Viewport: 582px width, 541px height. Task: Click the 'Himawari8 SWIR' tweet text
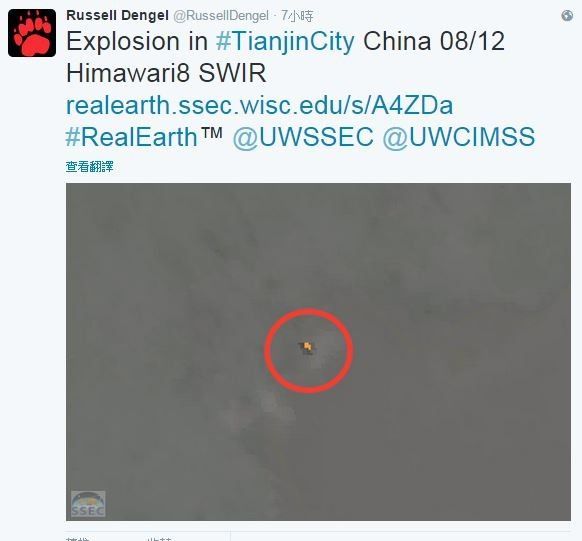click(x=166, y=73)
